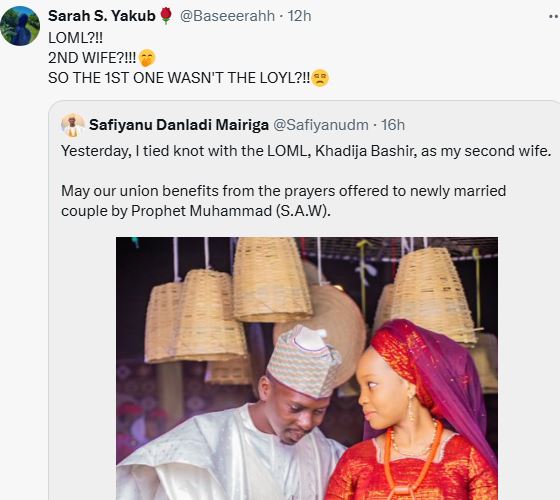
Task: Visit the @Baseeerahh handle
Action: click(227, 16)
